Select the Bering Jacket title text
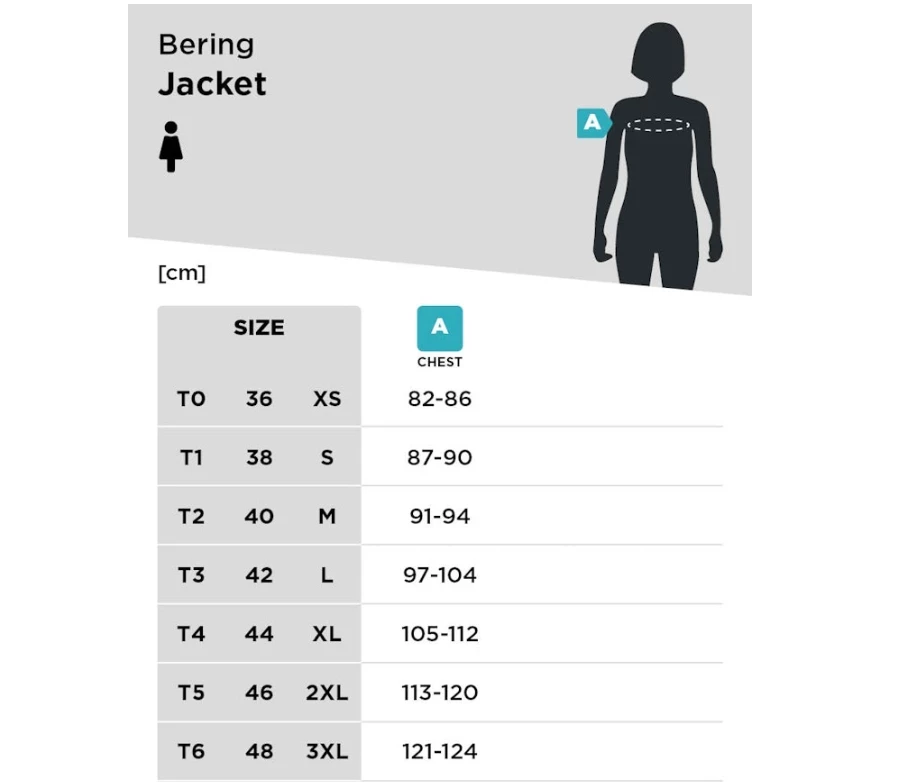The height and width of the screenshot is (782, 910). (x=212, y=64)
